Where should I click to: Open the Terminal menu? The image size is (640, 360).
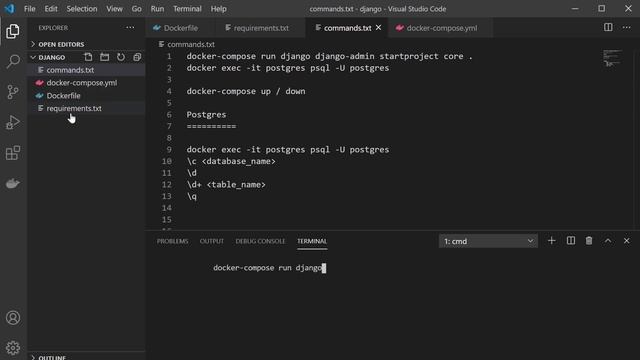187,9
